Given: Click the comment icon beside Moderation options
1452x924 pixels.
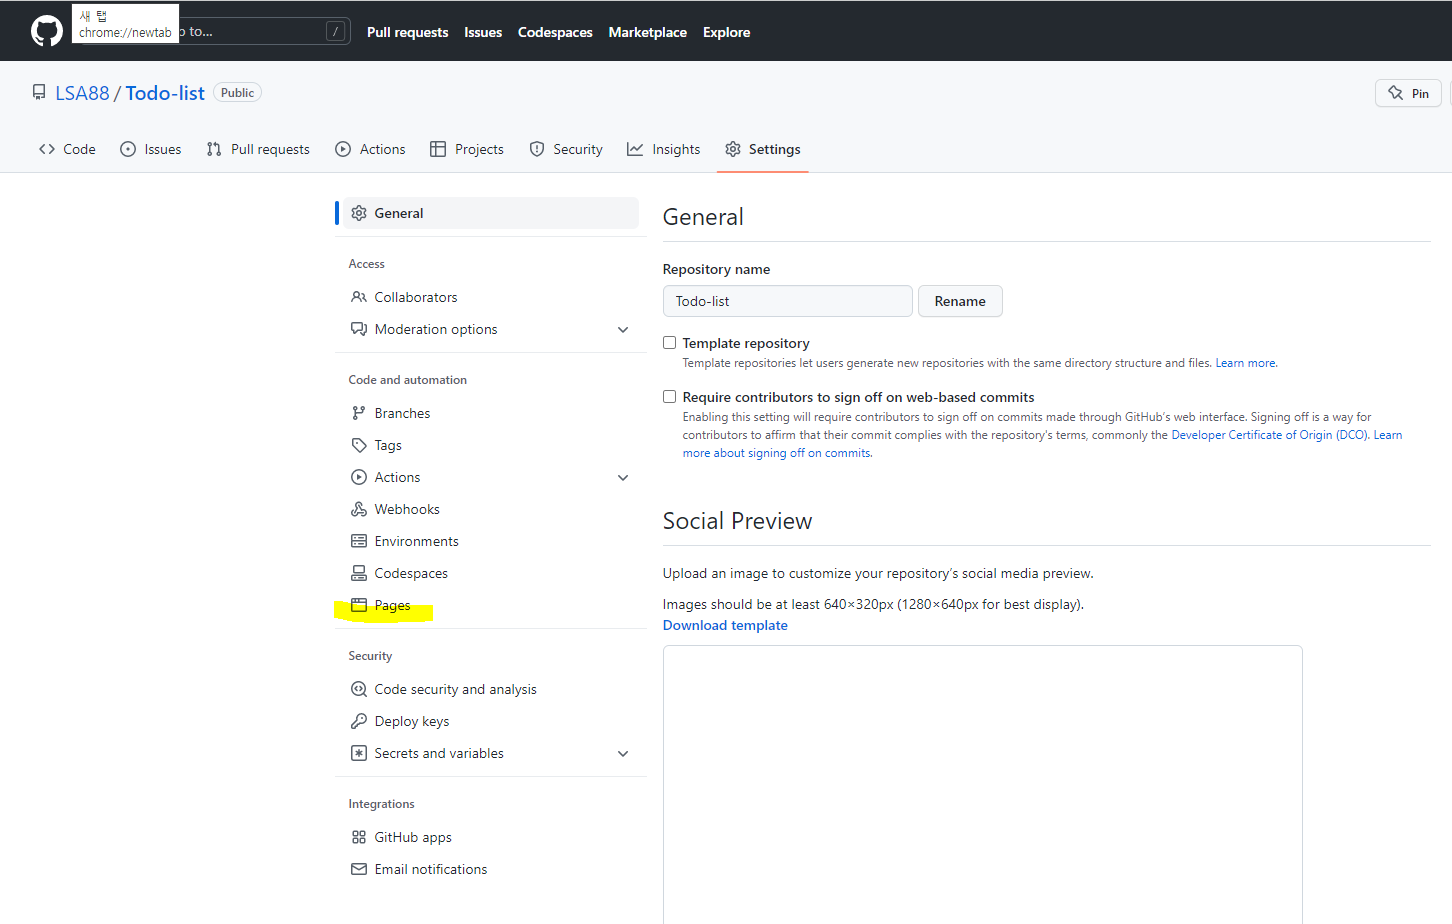Looking at the screenshot, I should click(x=359, y=329).
